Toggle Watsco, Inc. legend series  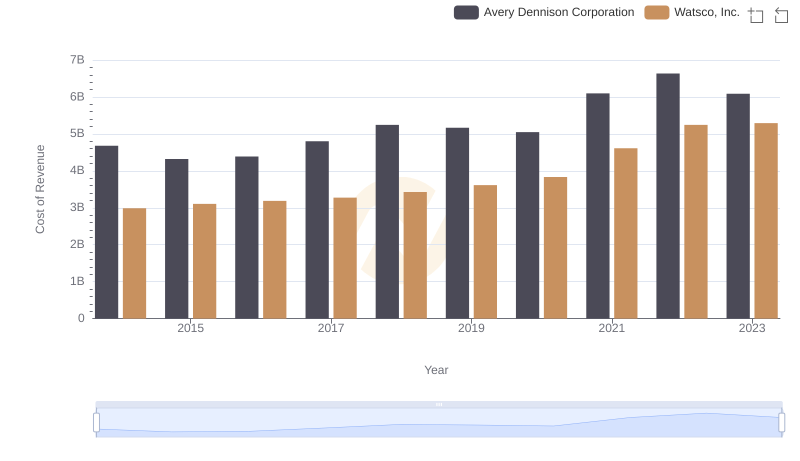(x=692, y=12)
